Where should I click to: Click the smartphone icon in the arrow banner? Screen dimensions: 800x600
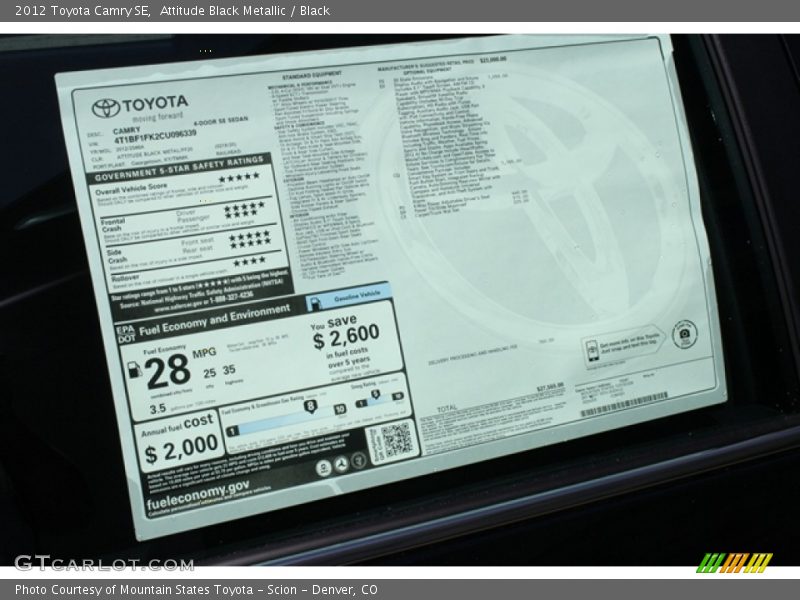point(591,352)
